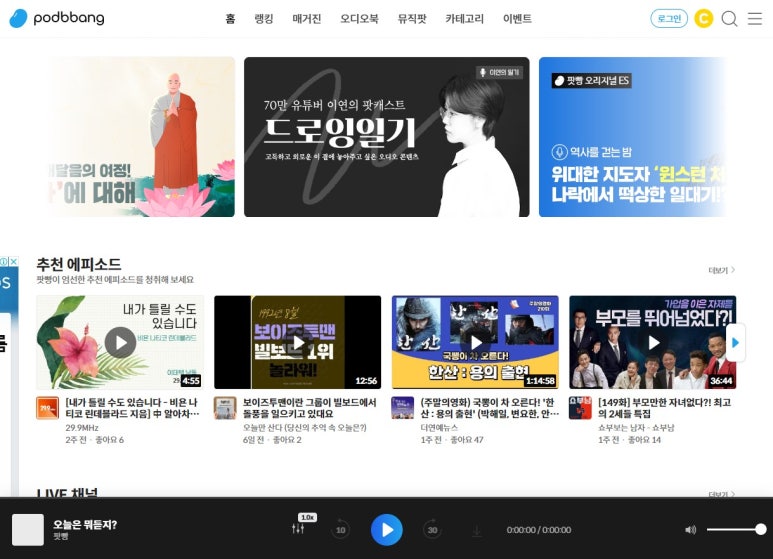Image resolution: width=773 pixels, height=559 pixels.
Task: Mute audio with the speaker icon
Action: [691, 530]
